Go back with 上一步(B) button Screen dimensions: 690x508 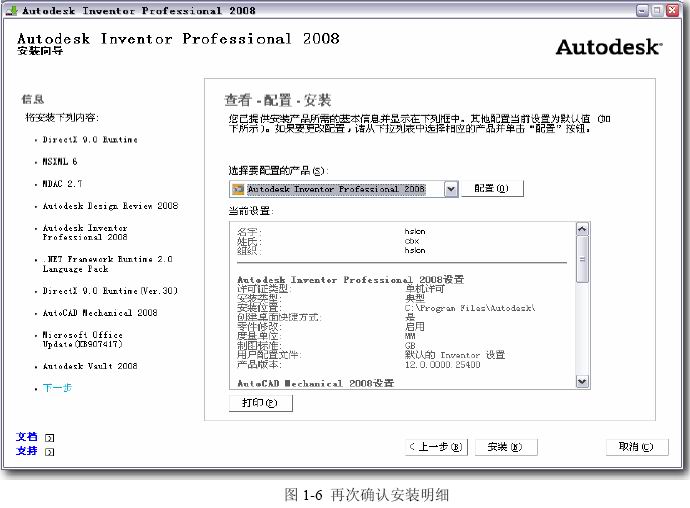(x=436, y=447)
